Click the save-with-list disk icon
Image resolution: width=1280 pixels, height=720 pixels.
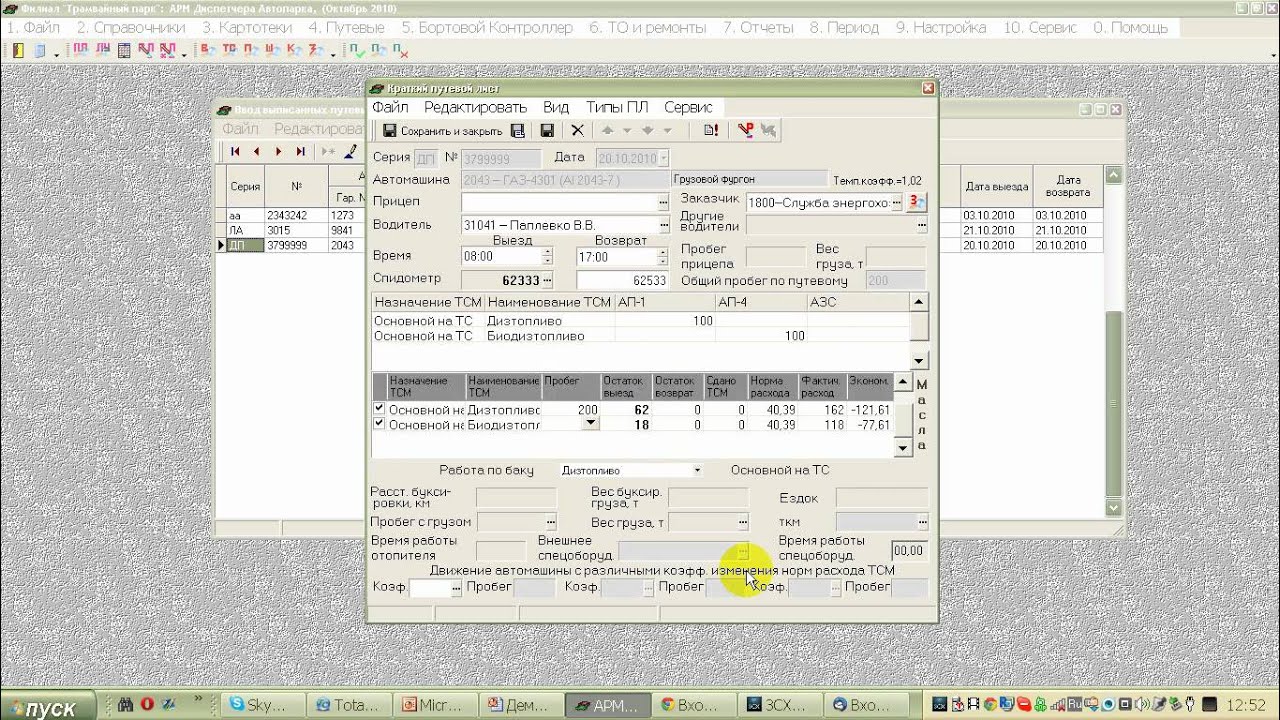click(518, 131)
